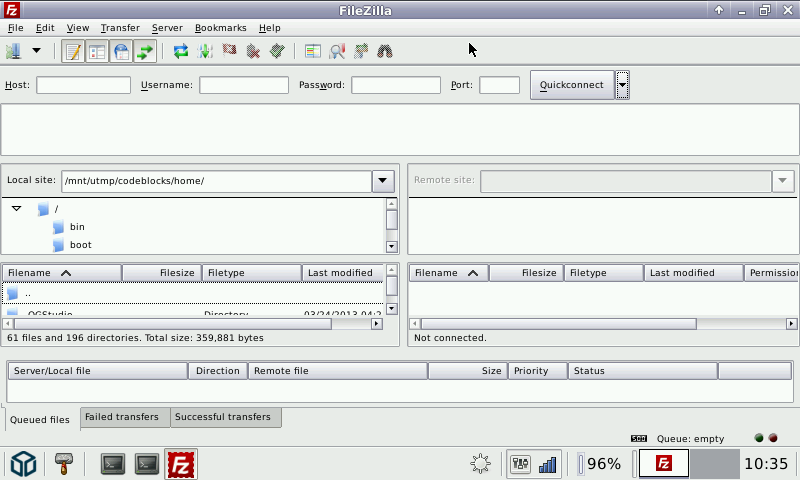This screenshot has width=800, height=480.
Task: Sort local files by Last modified column
Action: [340, 273]
